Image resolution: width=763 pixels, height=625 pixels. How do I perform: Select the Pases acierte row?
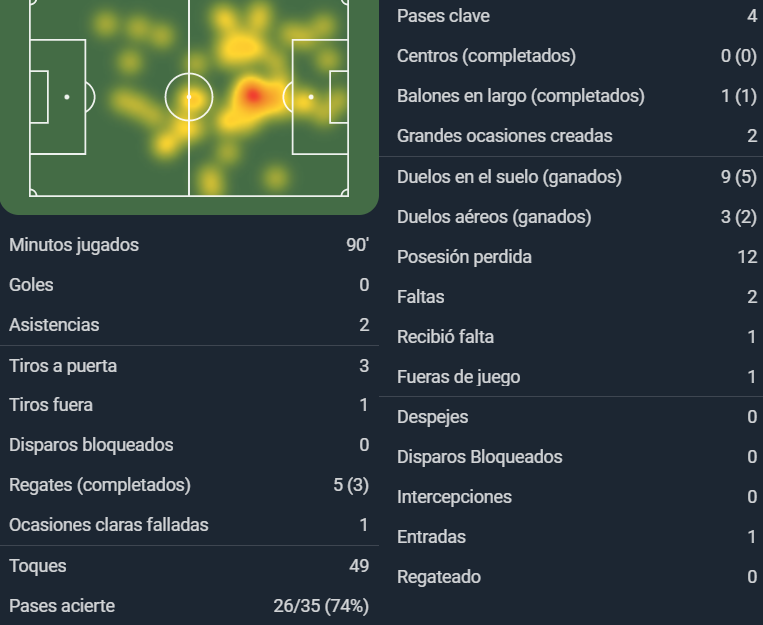(189, 606)
